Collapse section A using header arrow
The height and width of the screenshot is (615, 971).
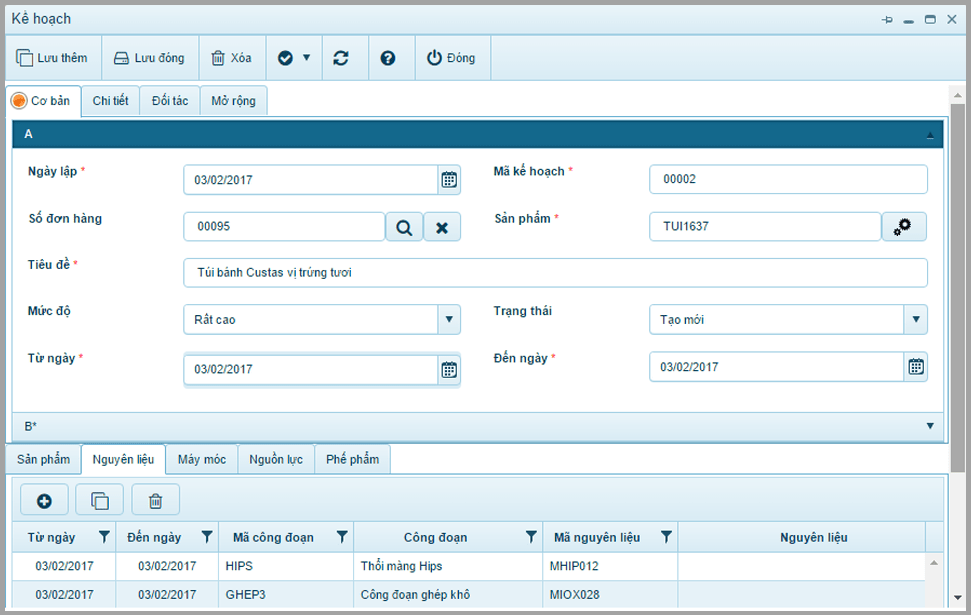coord(930,135)
